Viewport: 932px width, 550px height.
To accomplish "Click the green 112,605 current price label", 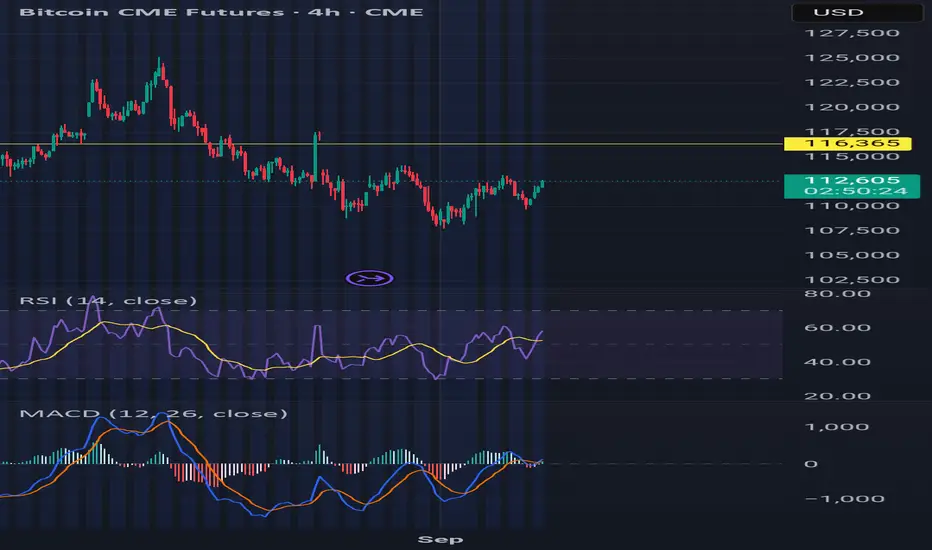I will coord(852,186).
